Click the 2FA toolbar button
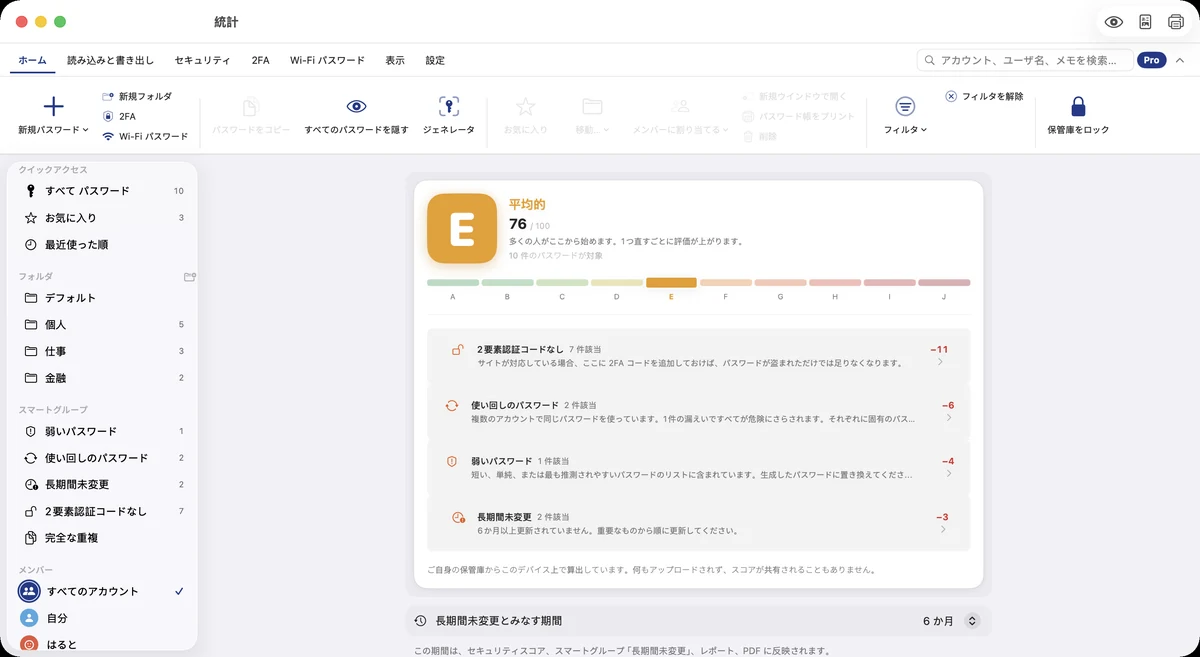The width and height of the screenshot is (1200, 657). pos(119,116)
